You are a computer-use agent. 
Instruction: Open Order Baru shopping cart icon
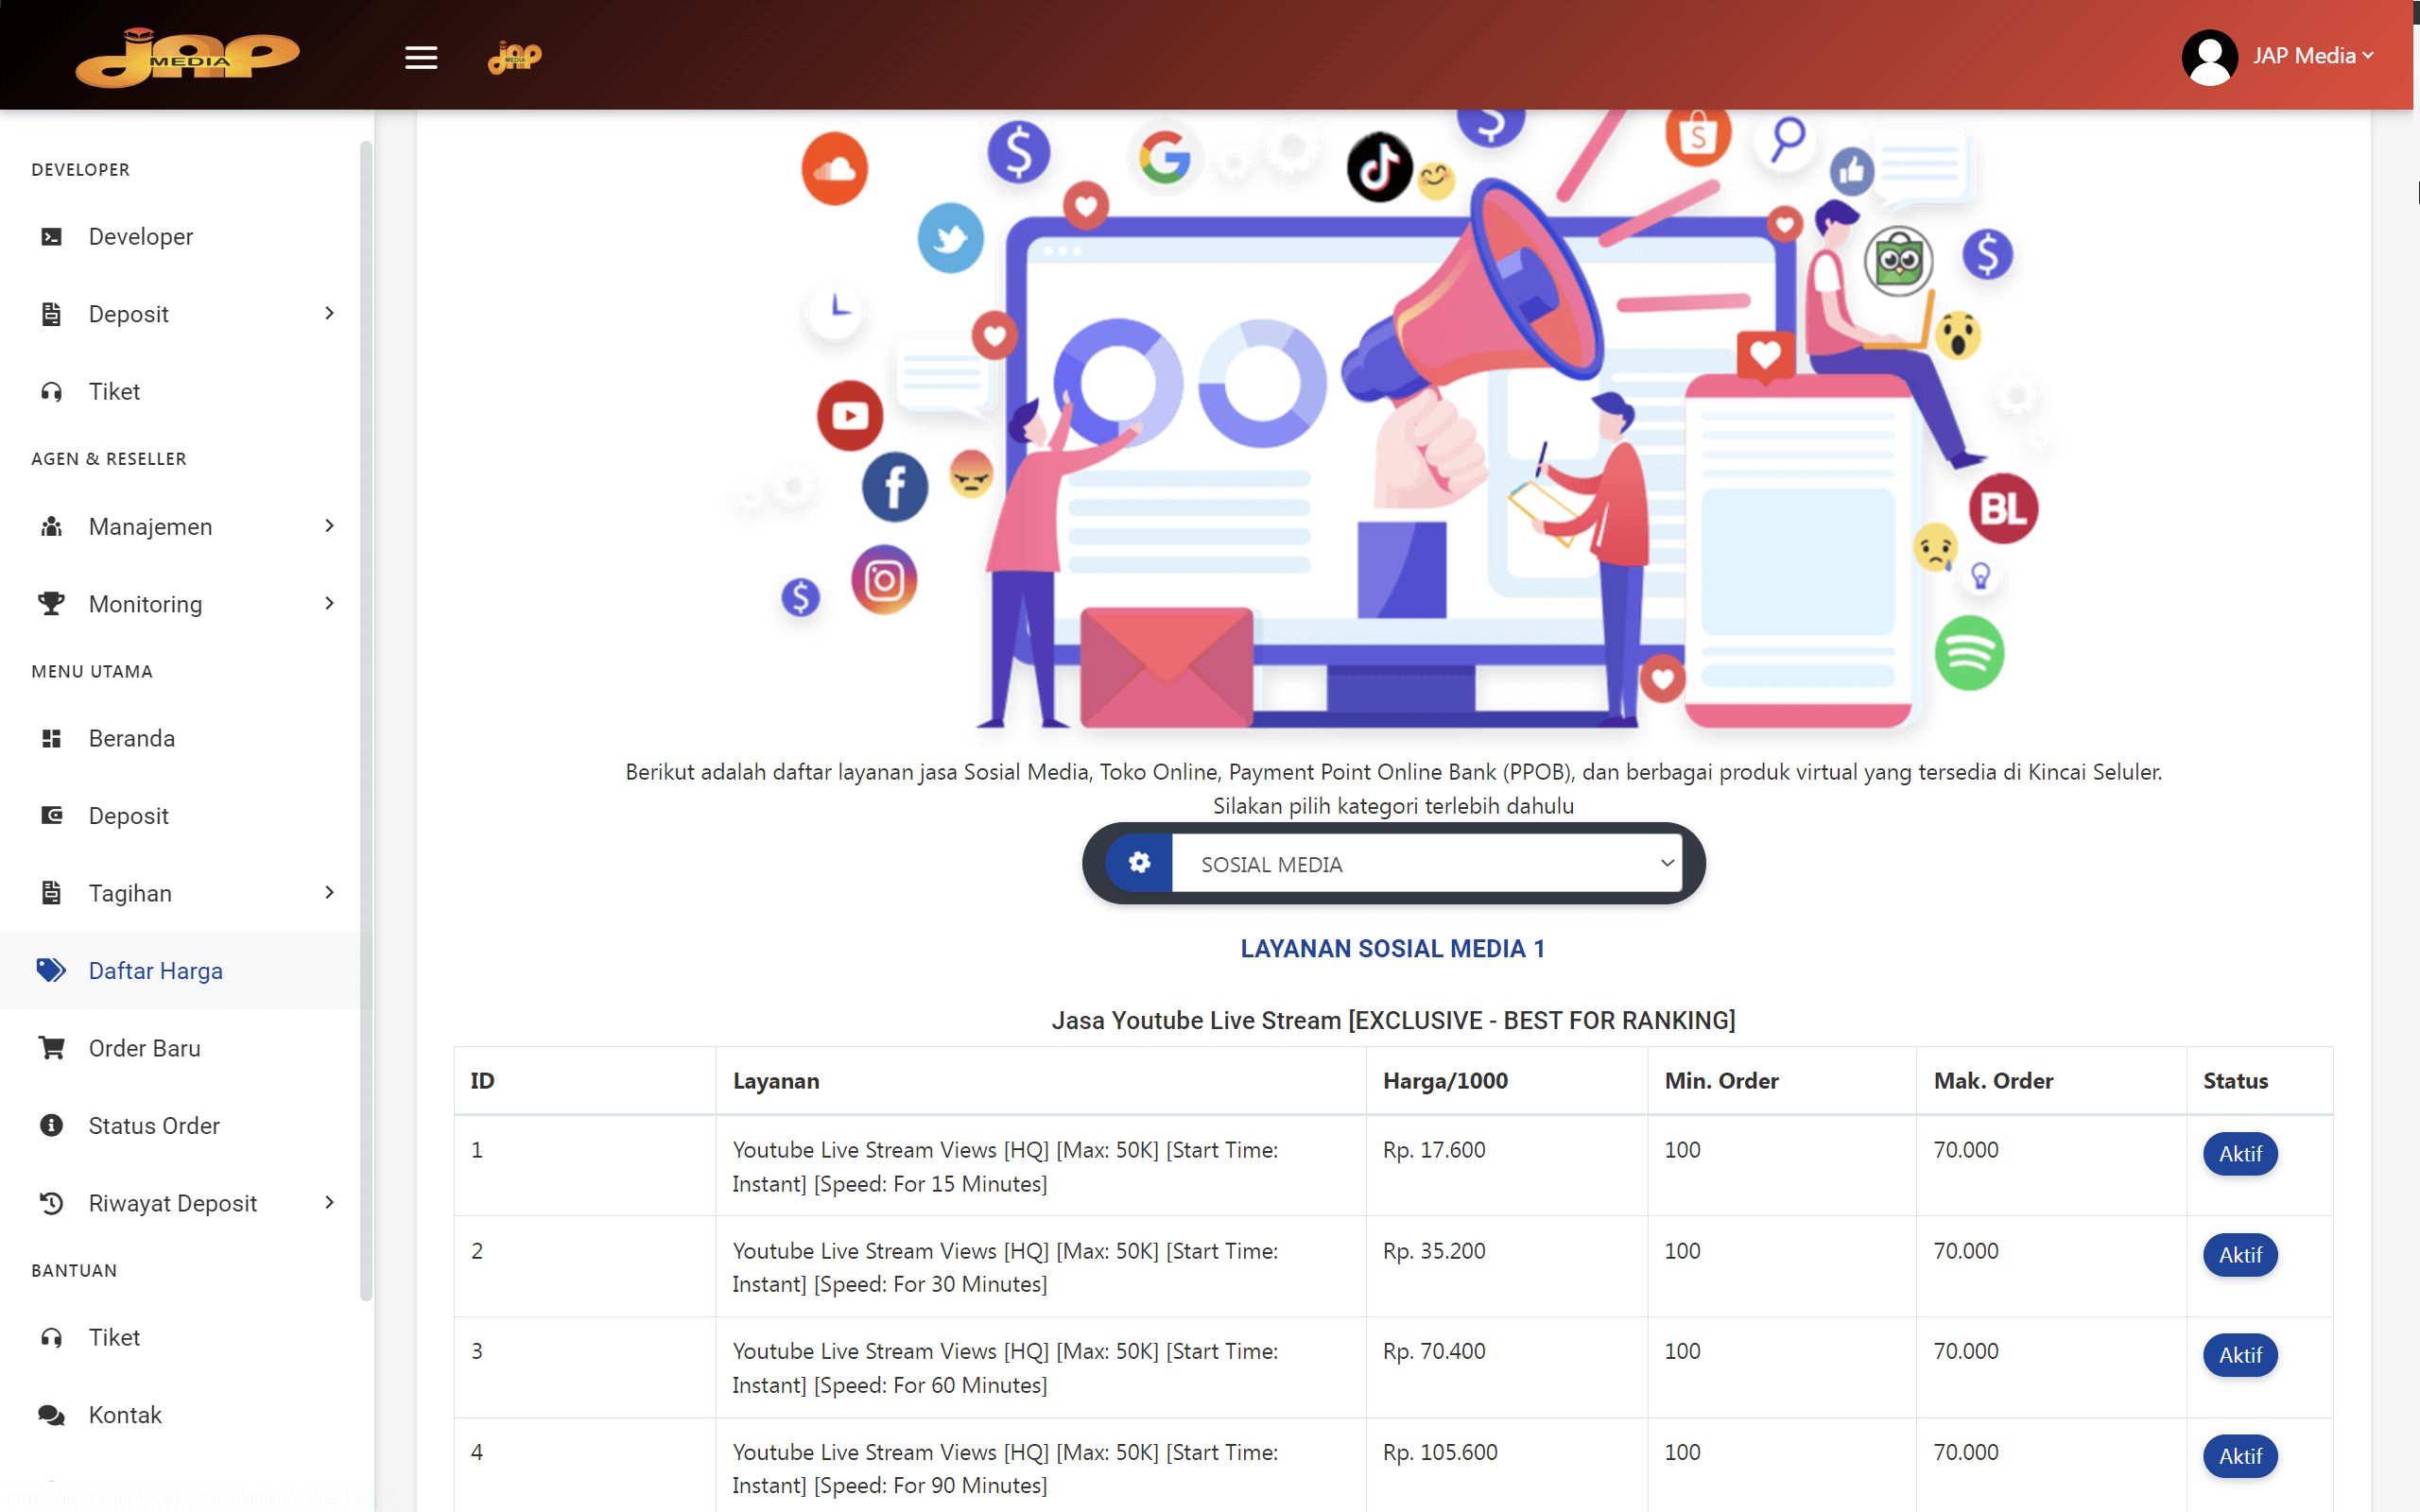(51, 1048)
